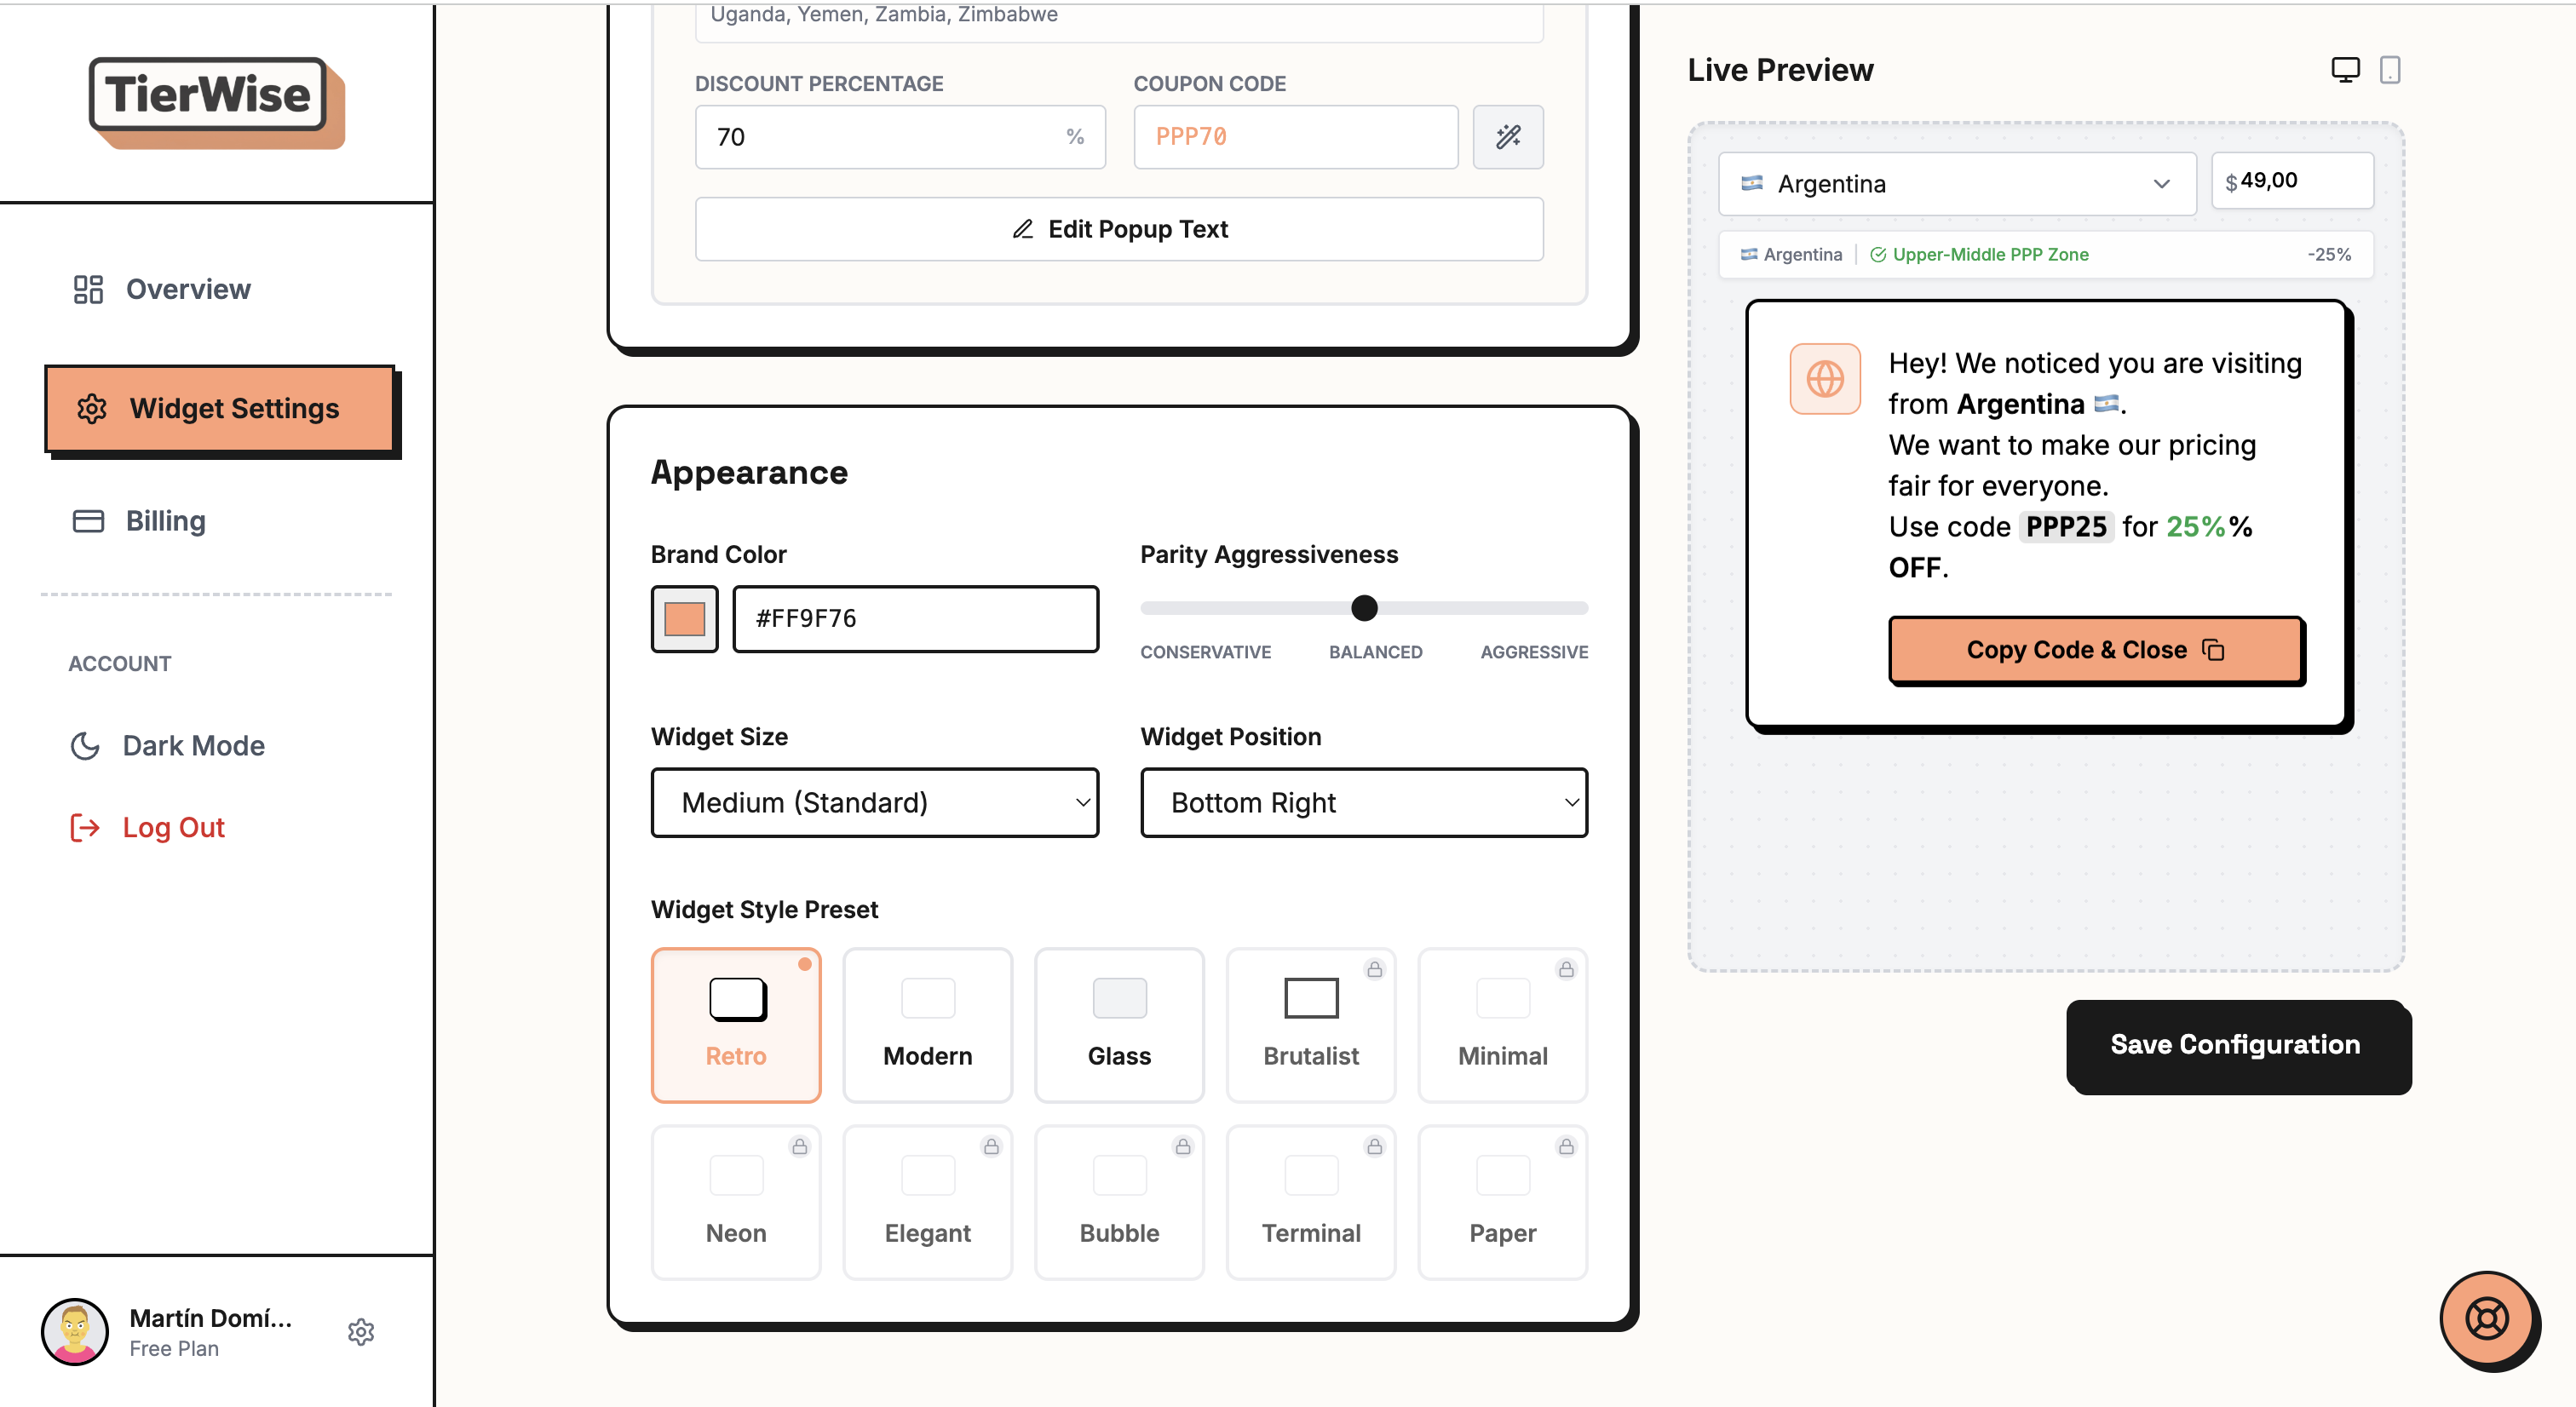Click the lock icon on the Brutalist preset
2576x1407 pixels.
tap(1372, 968)
